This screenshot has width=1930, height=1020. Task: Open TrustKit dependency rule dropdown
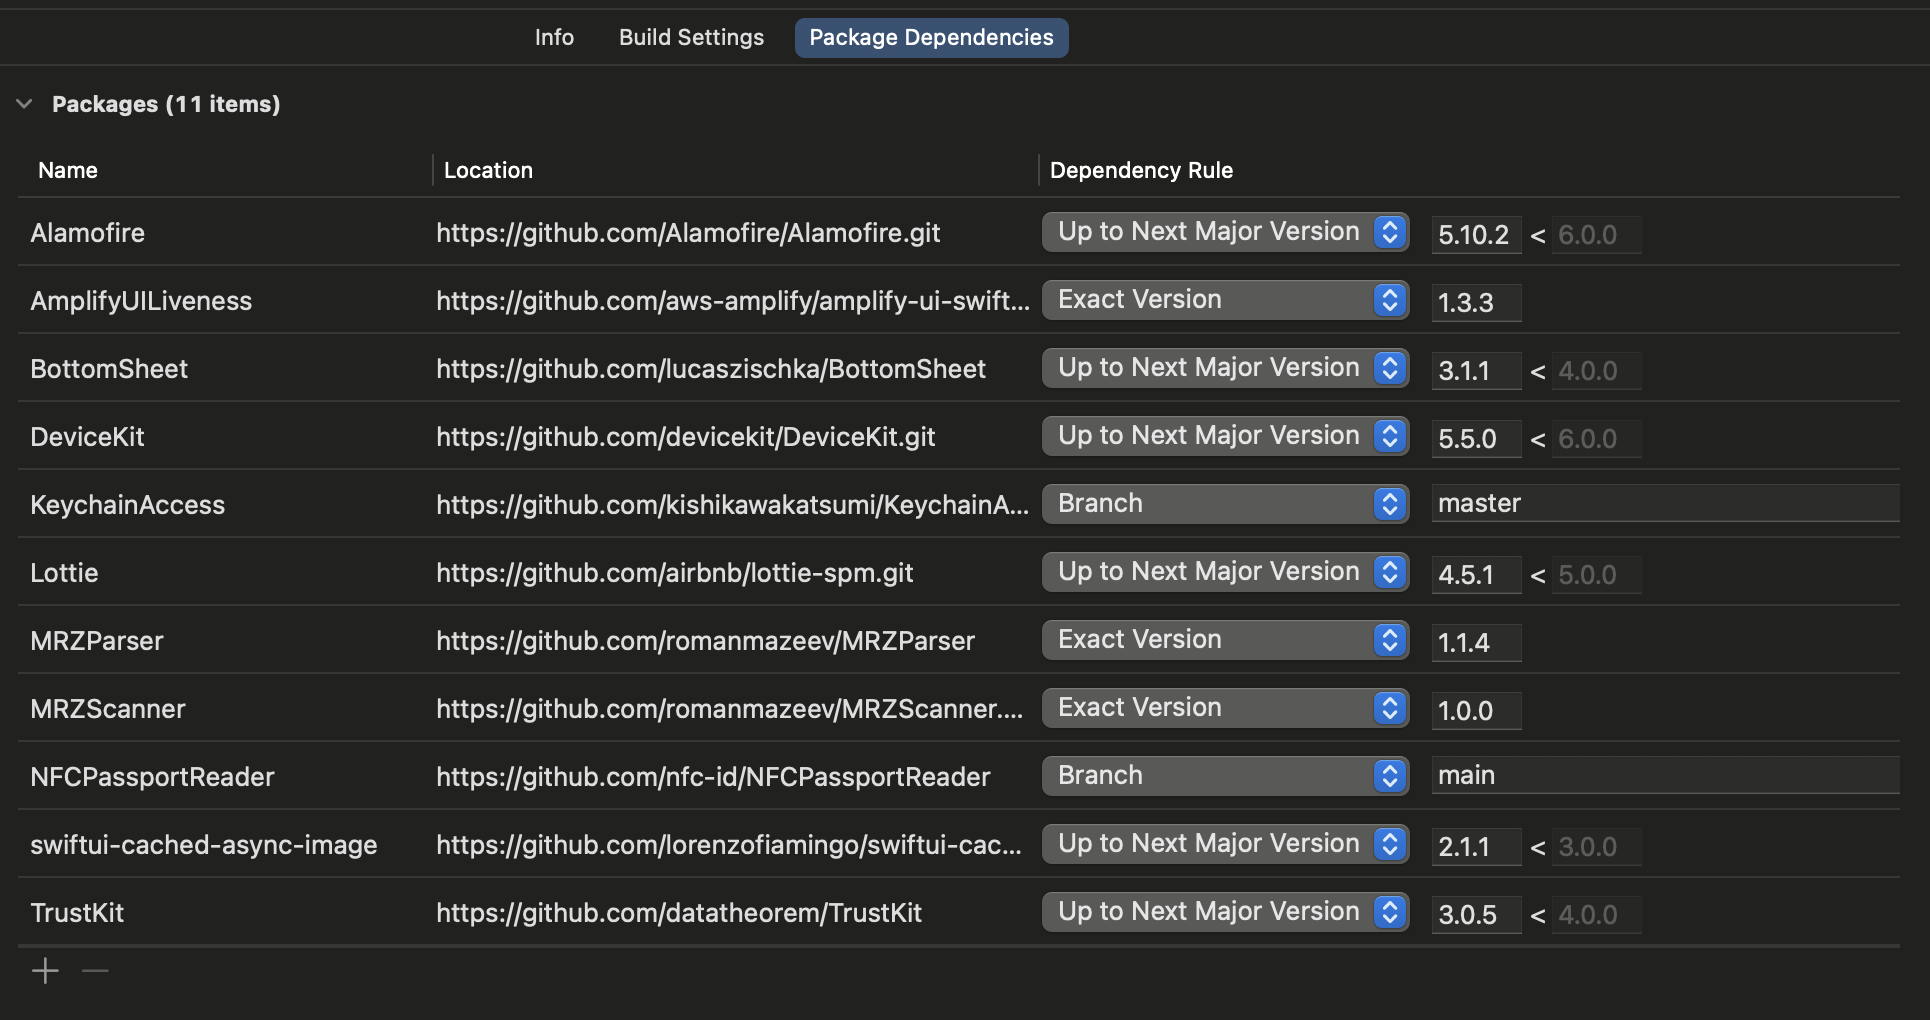point(1225,912)
